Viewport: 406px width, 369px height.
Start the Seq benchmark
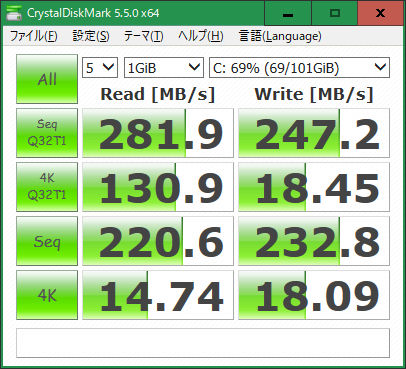coord(47,241)
